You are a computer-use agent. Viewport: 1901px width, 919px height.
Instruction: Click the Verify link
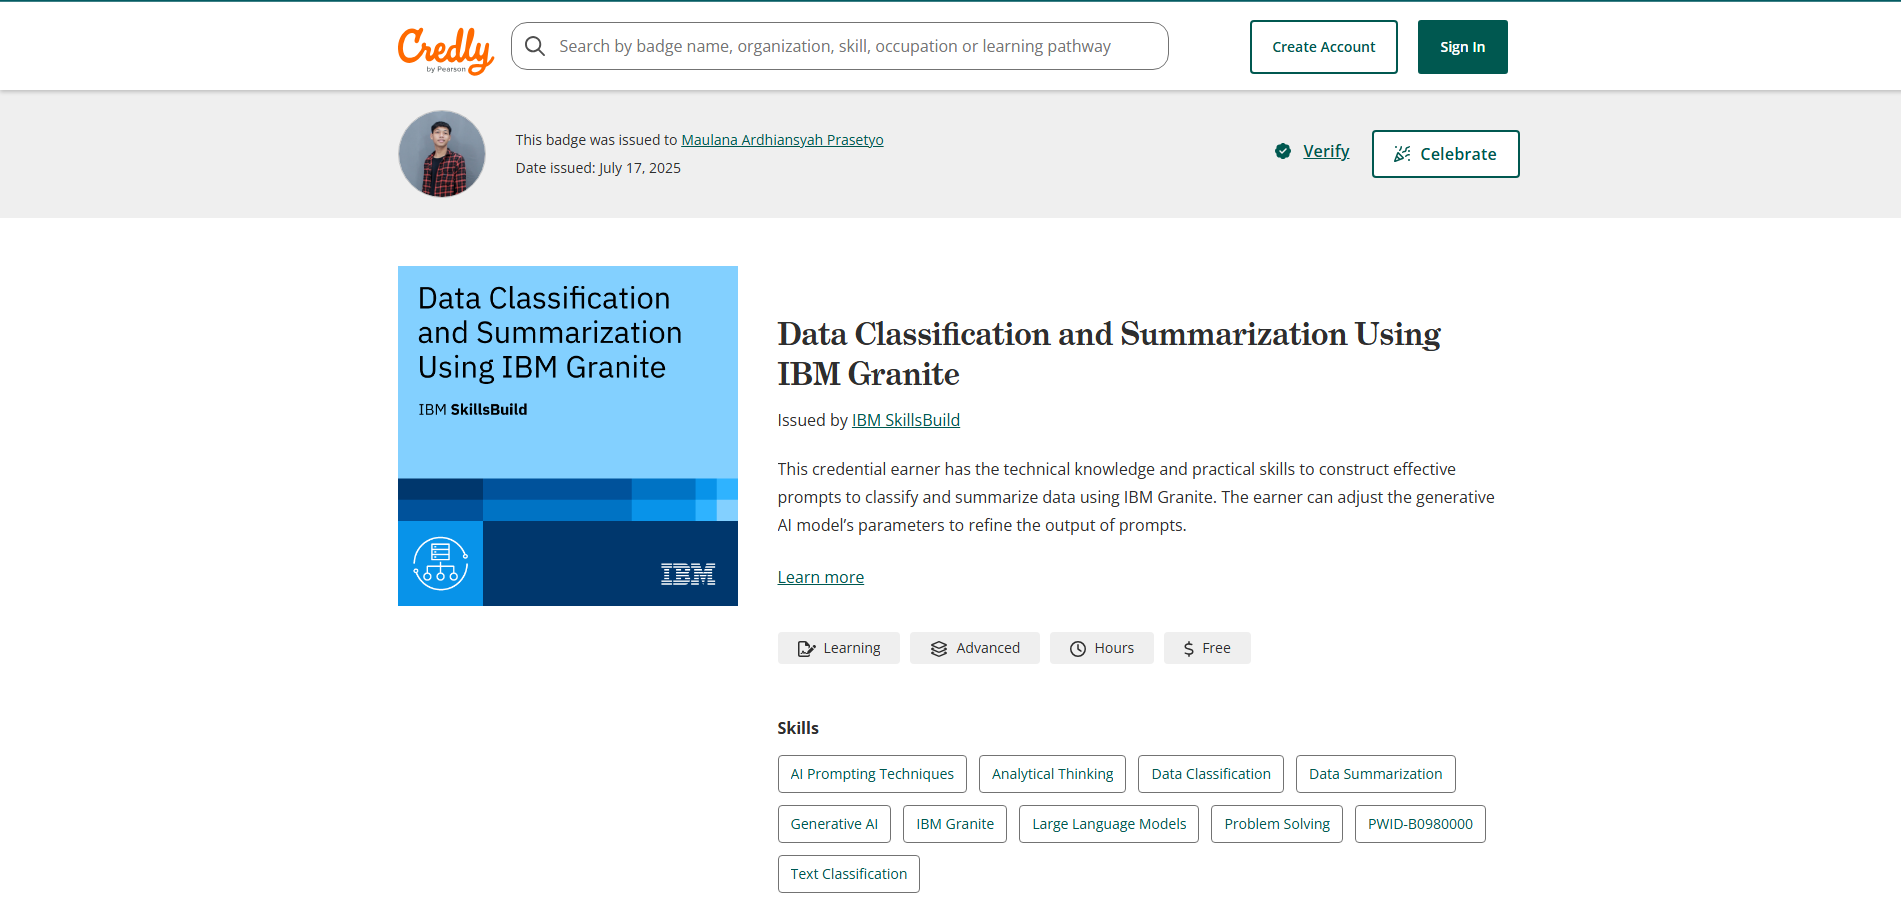pos(1326,151)
